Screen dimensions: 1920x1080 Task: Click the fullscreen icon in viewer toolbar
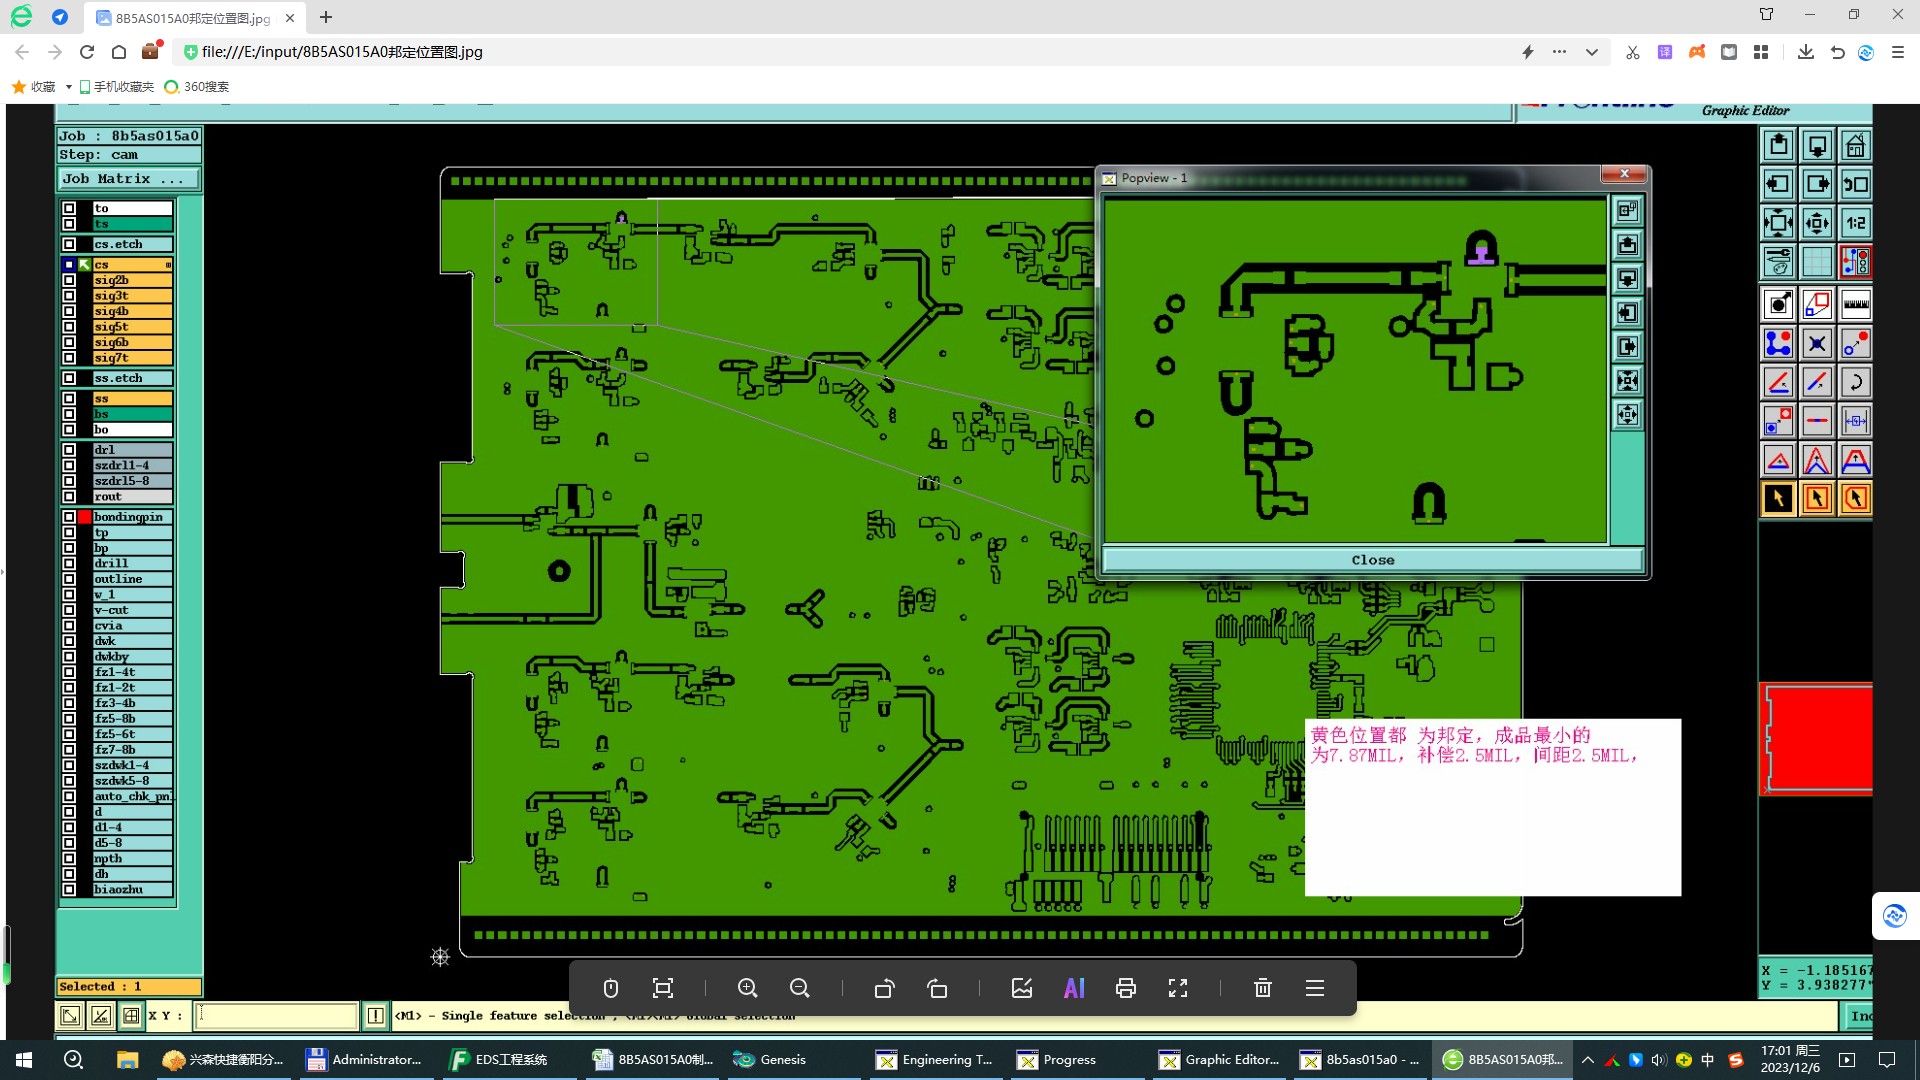point(1178,988)
